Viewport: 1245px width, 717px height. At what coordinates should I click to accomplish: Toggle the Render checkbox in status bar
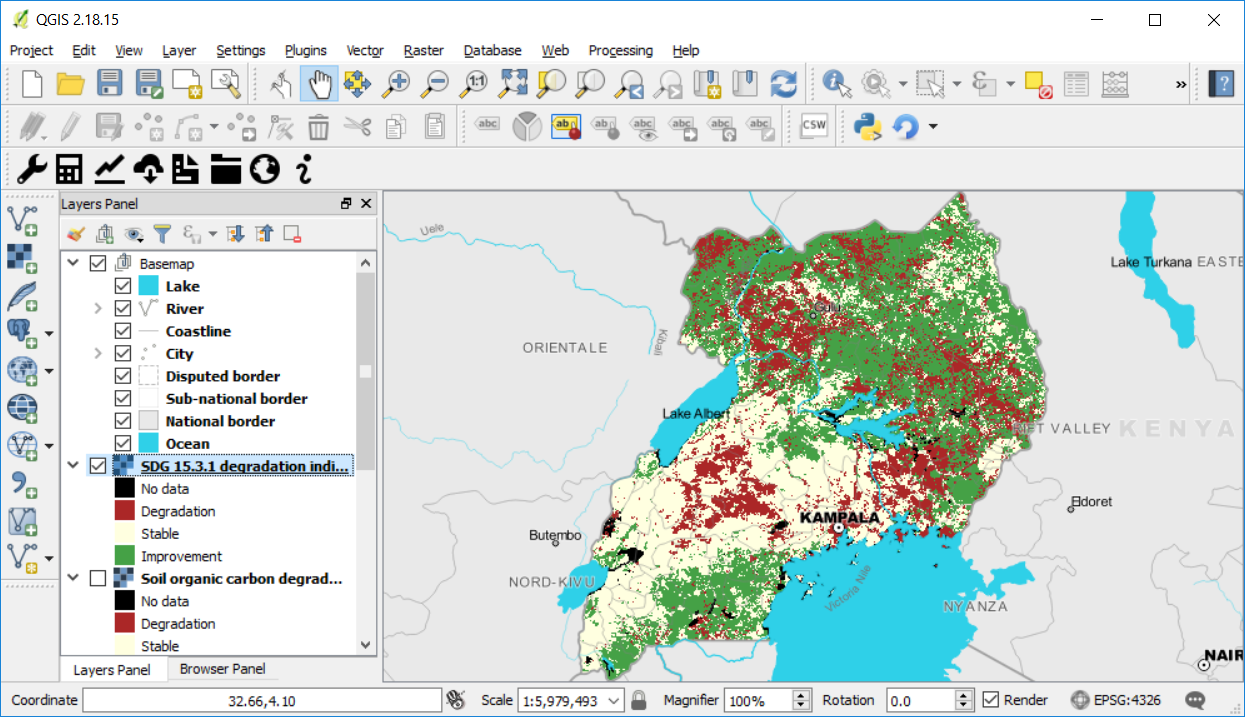tap(991, 700)
